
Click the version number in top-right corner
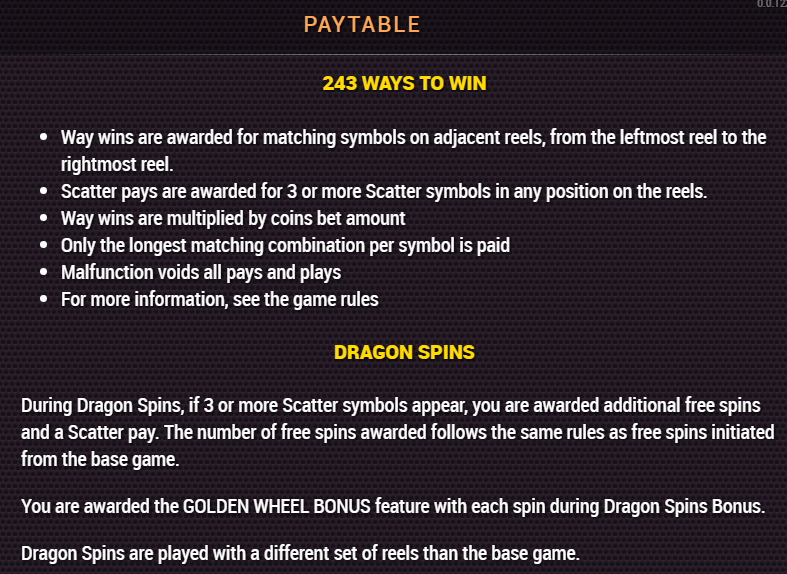click(771, 4)
